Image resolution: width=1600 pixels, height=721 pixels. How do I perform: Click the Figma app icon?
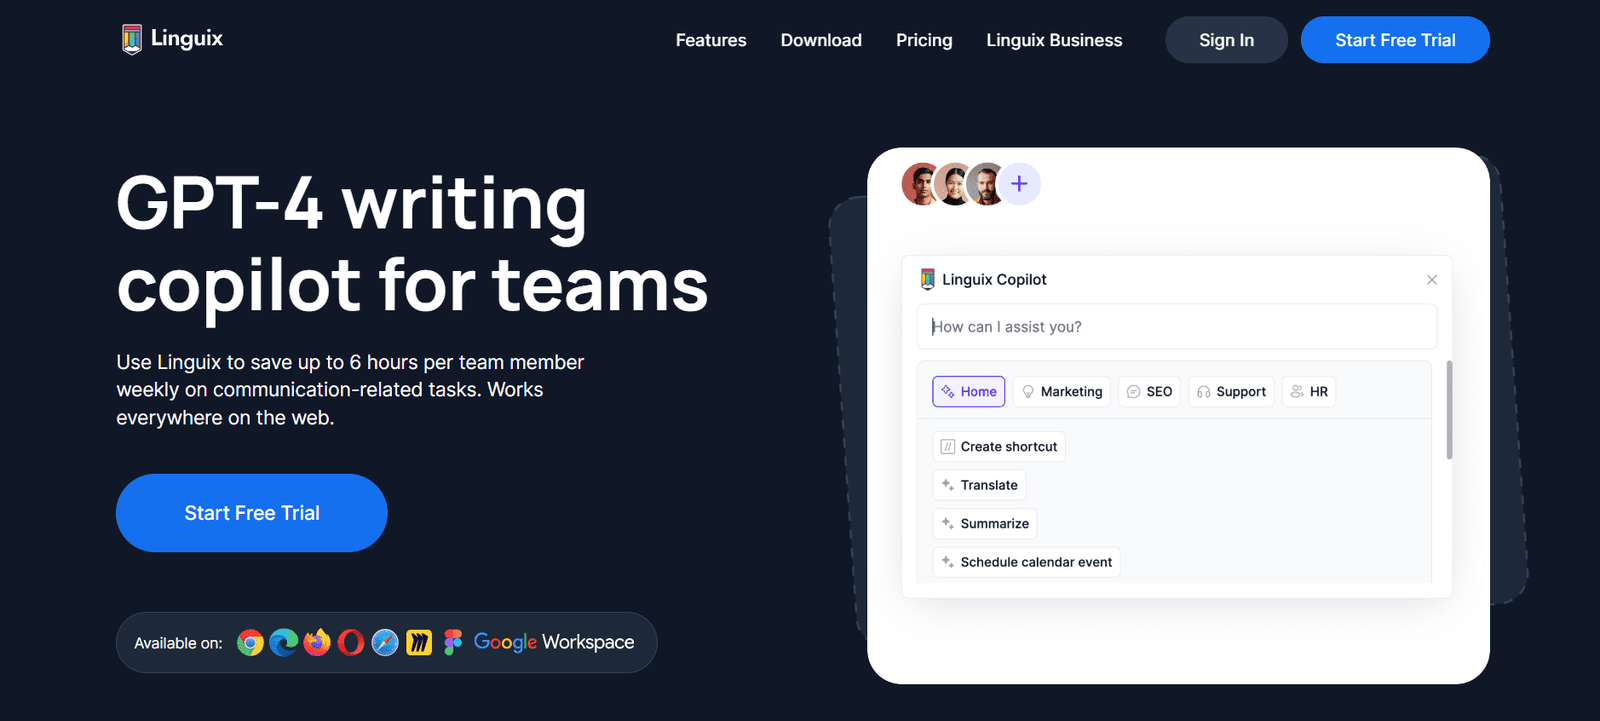point(453,642)
